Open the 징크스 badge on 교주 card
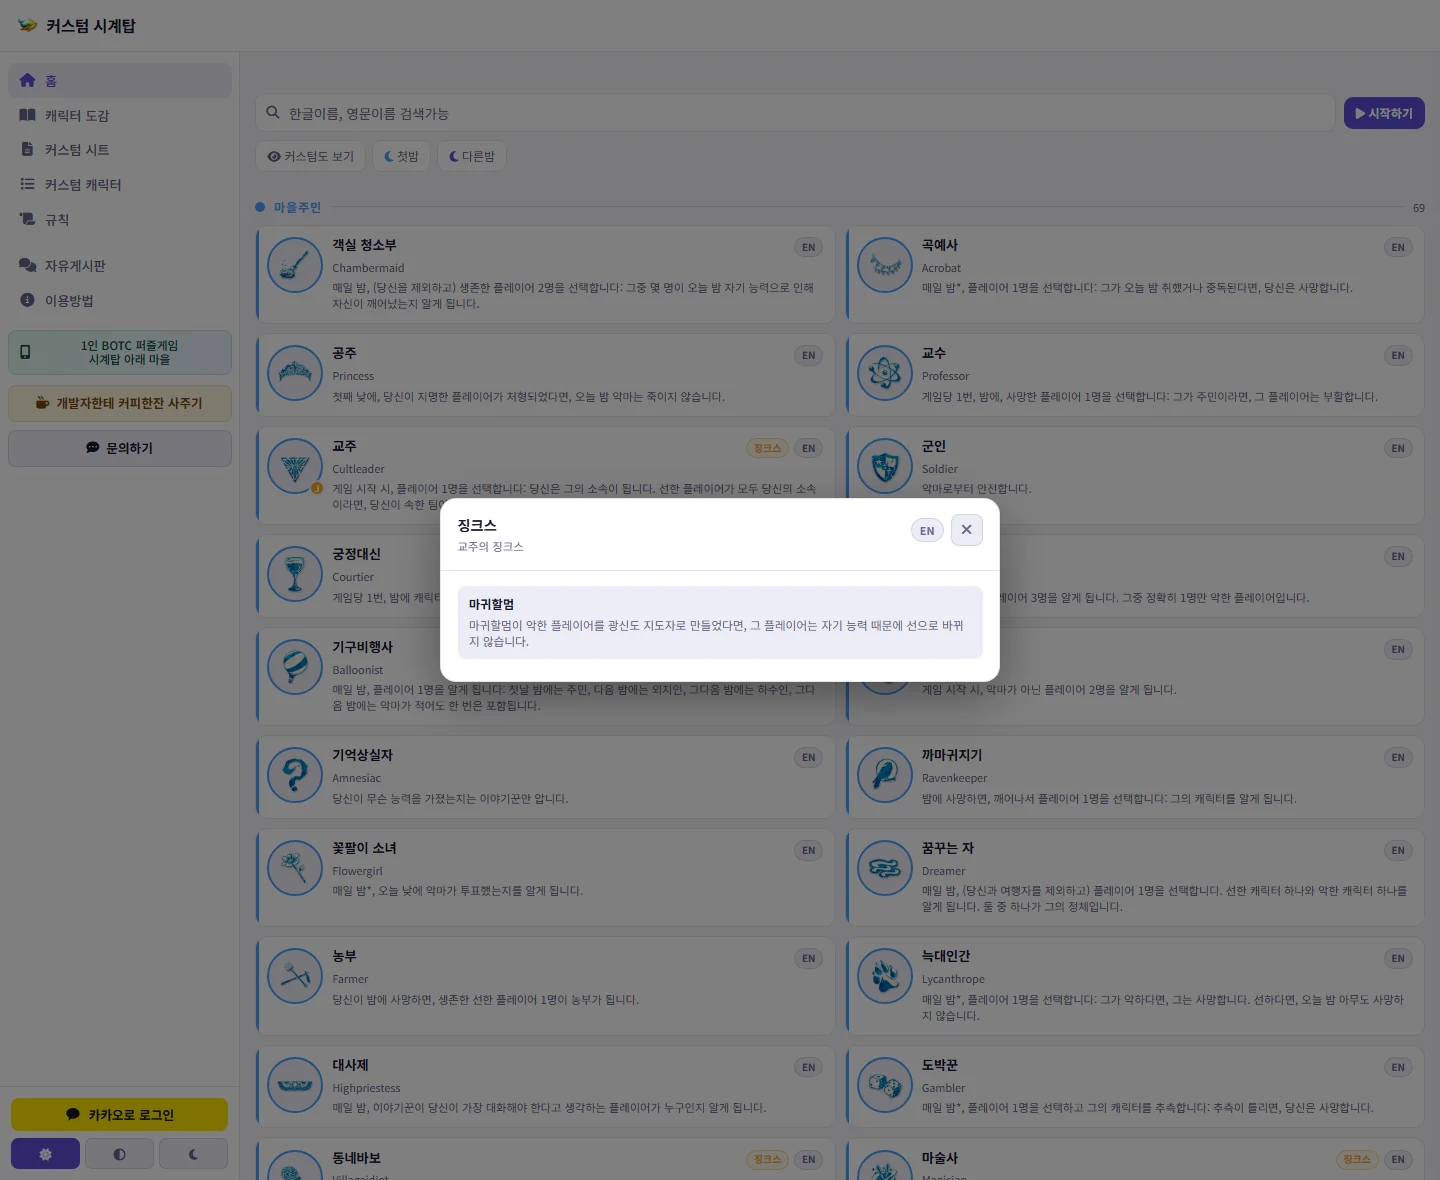Viewport: 1440px width, 1180px height. point(767,448)
